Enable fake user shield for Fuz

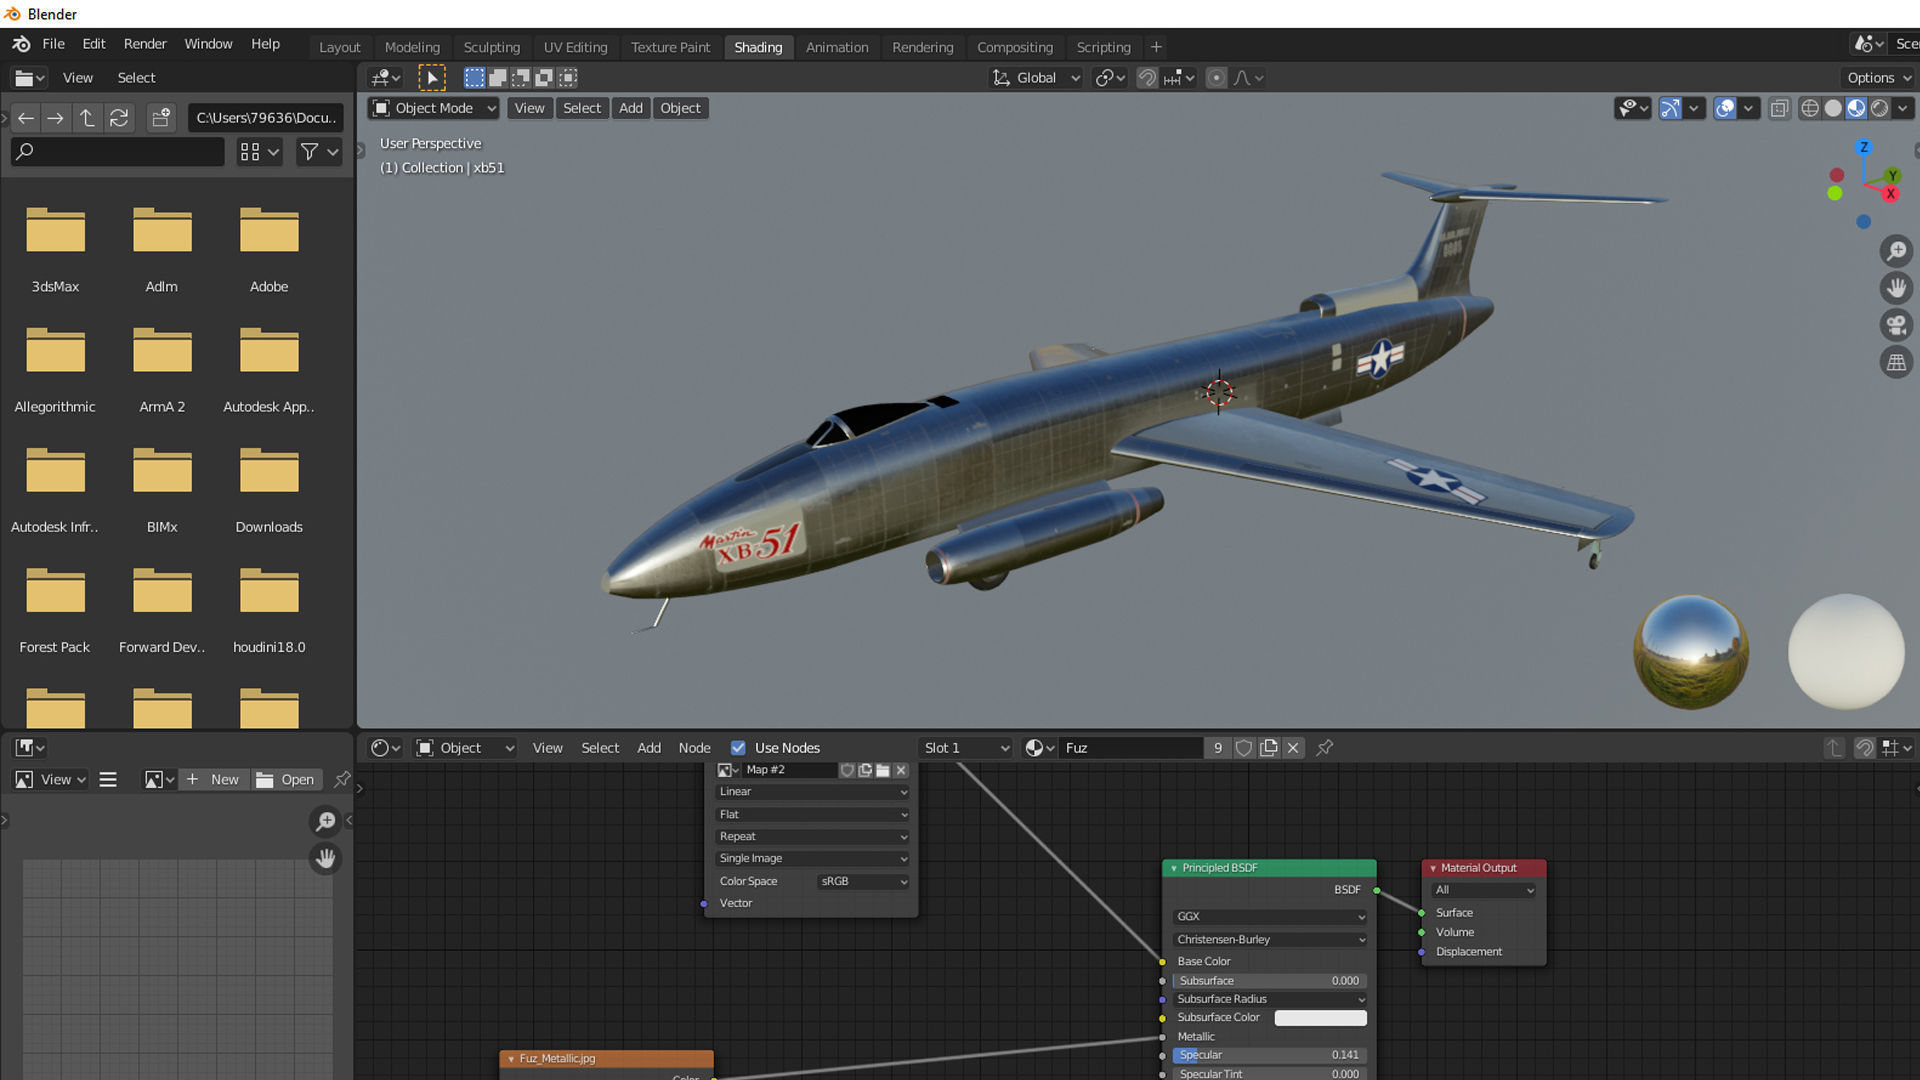click(1244, 748)
